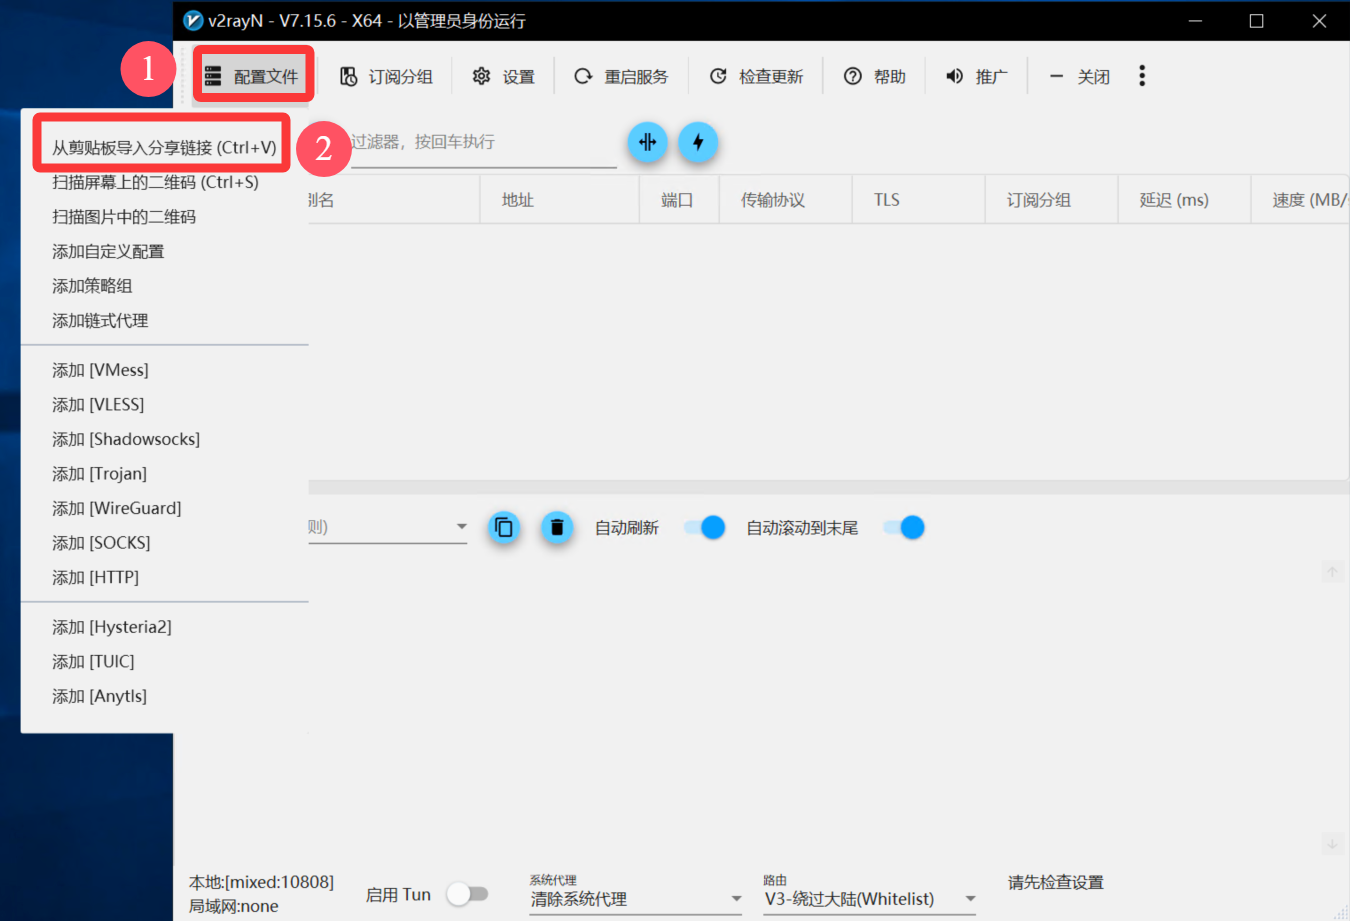The height and width of the screenshot is (921, 1350).
Task: Click the 重启服务 restart service icon
Action: pyautogui.click(x=583, y=76)
